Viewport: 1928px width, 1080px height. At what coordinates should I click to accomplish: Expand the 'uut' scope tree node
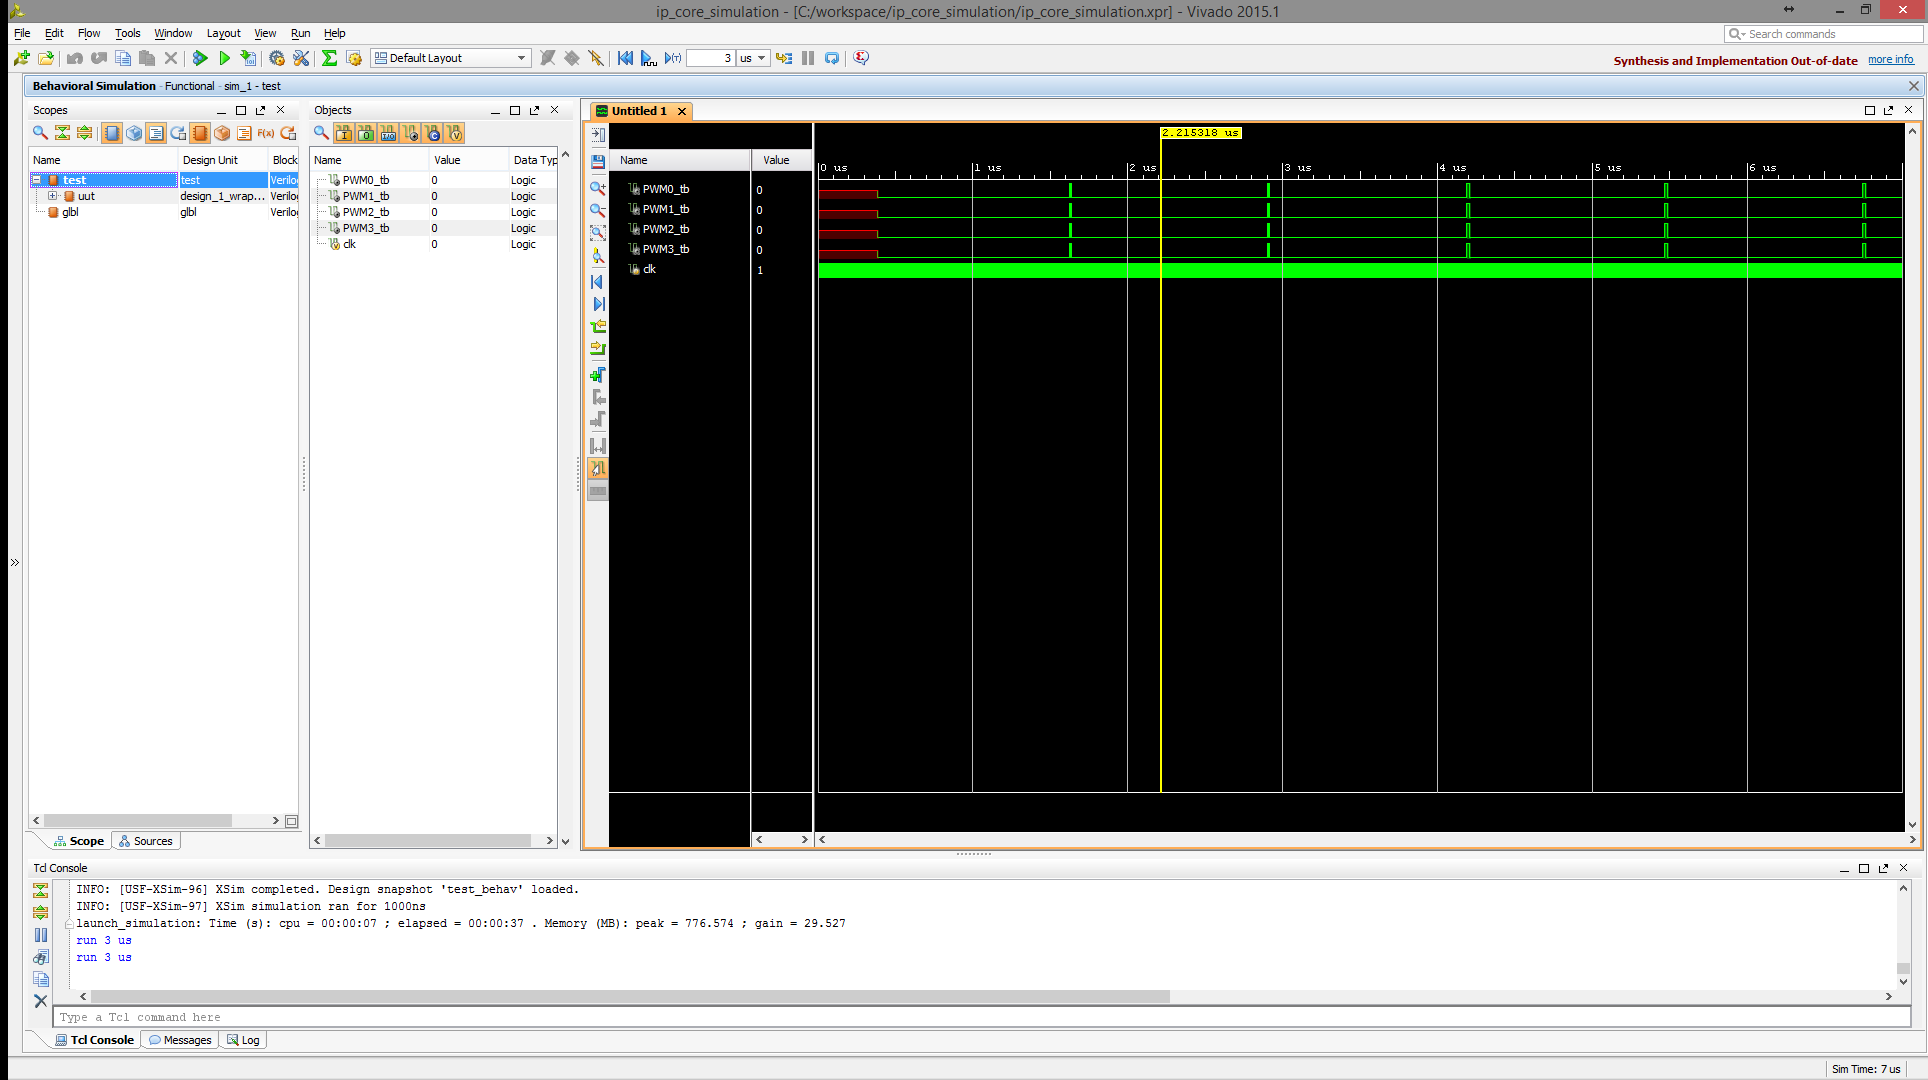click(x=53, y=196)
